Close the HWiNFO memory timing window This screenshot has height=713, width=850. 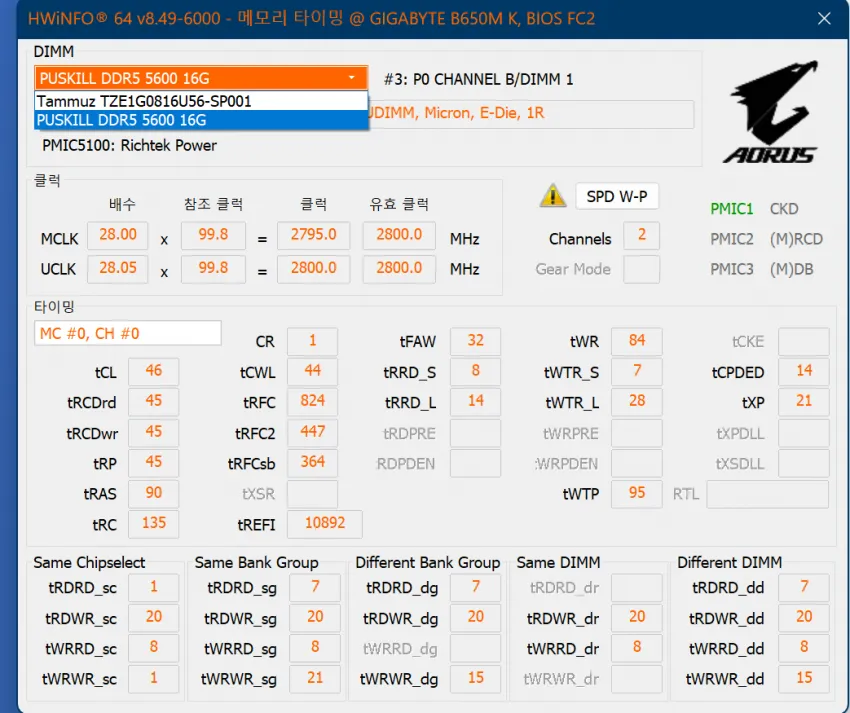pyautogui.click(x=824, y=19)
